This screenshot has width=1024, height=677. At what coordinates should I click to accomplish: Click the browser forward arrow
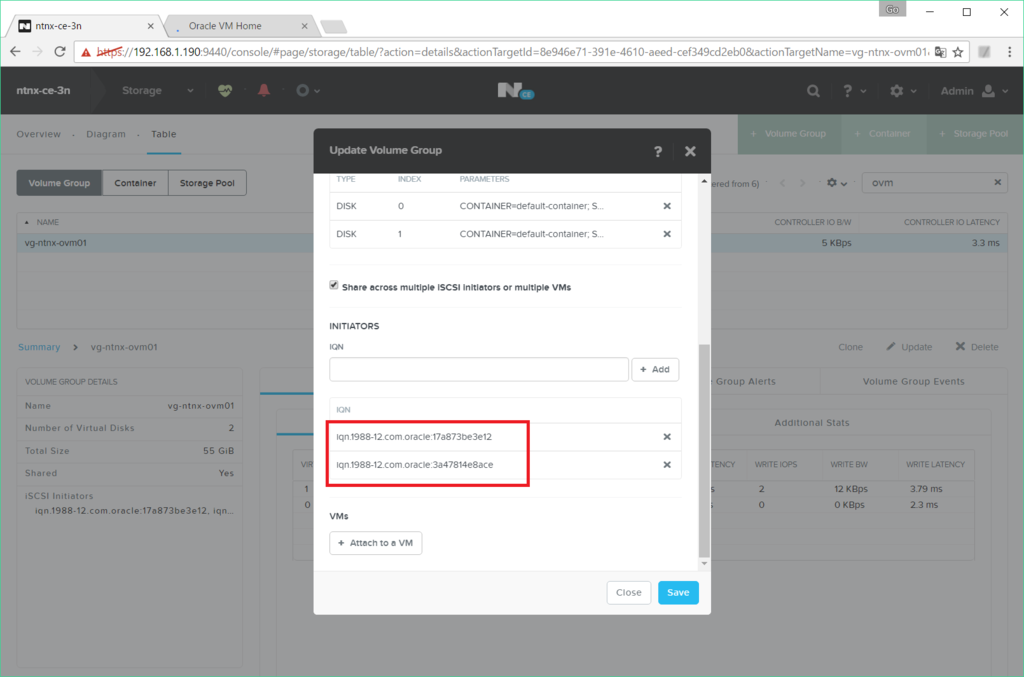(37, 52)
